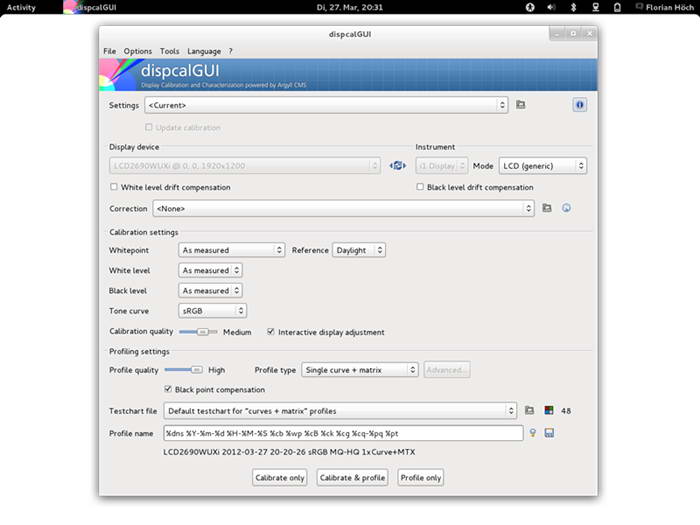700x525 pixels.
Task: Click the correction web globe icon
Action: 566,208
